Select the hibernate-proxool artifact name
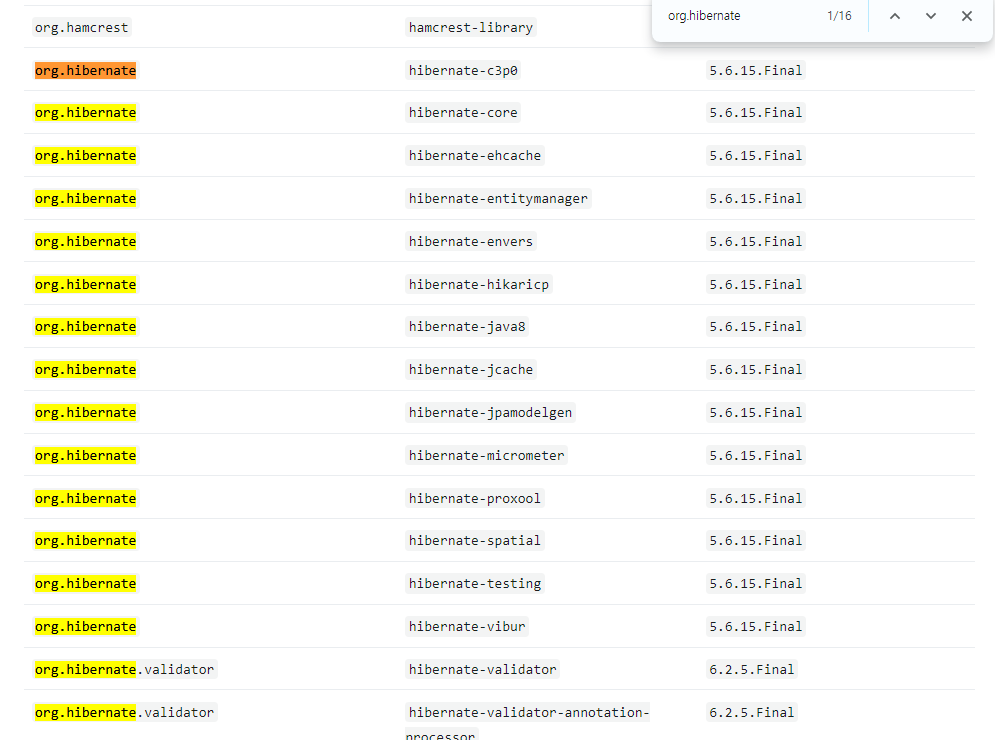 click(x=475, y=498)
